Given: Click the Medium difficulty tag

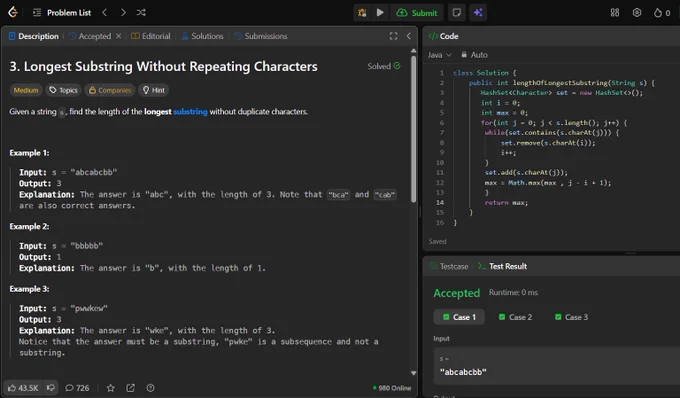Looking at the screenshot, I should 26,90.
